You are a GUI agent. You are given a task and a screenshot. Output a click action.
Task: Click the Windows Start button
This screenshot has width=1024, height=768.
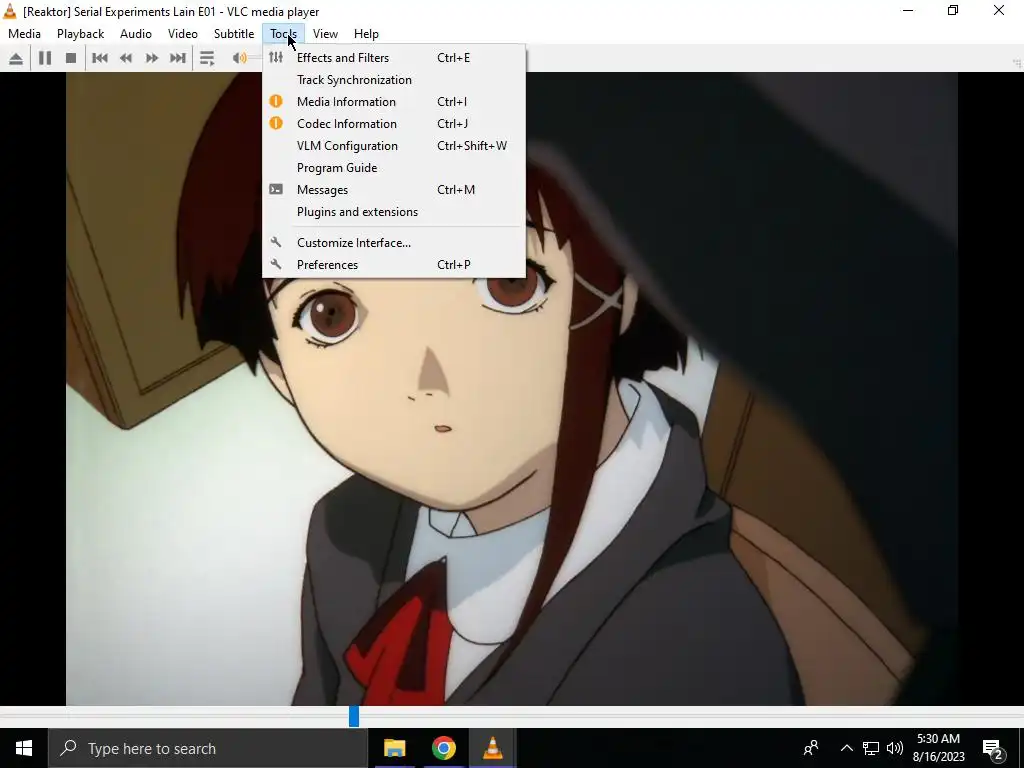[x=24, y=748]
